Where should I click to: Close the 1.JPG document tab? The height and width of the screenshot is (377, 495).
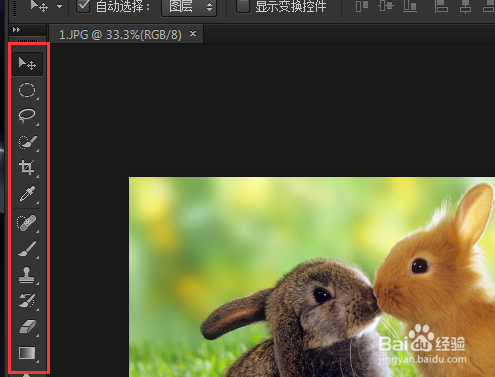coord(193,34)
